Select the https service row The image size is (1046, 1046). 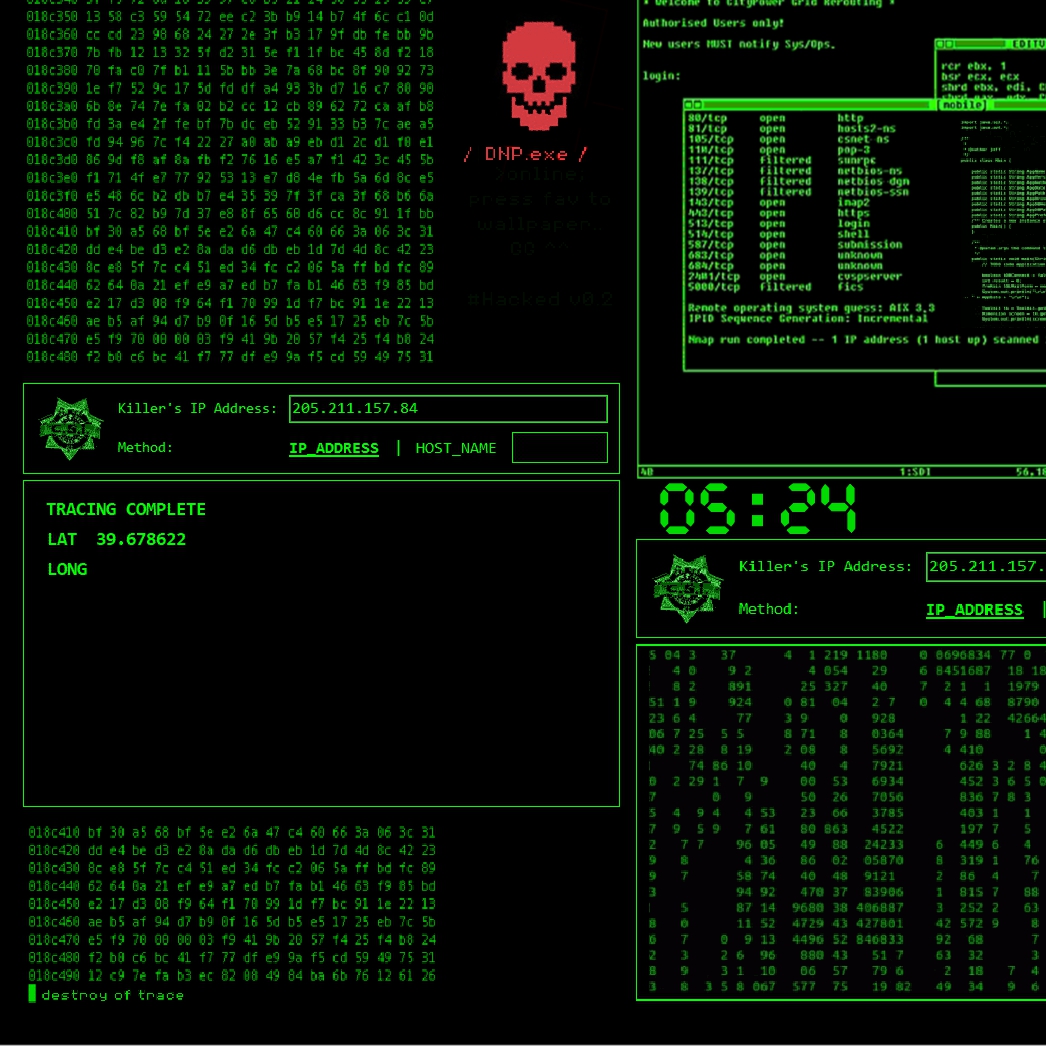[x=779, y=213]
